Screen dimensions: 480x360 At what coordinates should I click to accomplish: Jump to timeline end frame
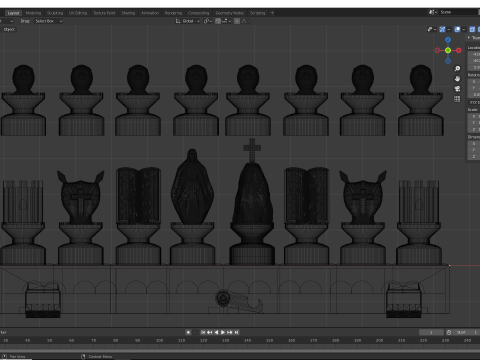point(236,332)
